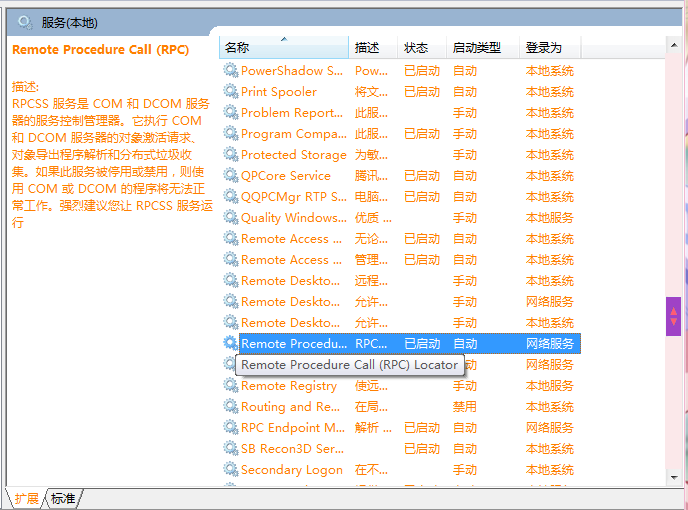Click 已启动 status of Print Spooler row
The height and width of the screenshot is (510, 688).
point(422,92)
